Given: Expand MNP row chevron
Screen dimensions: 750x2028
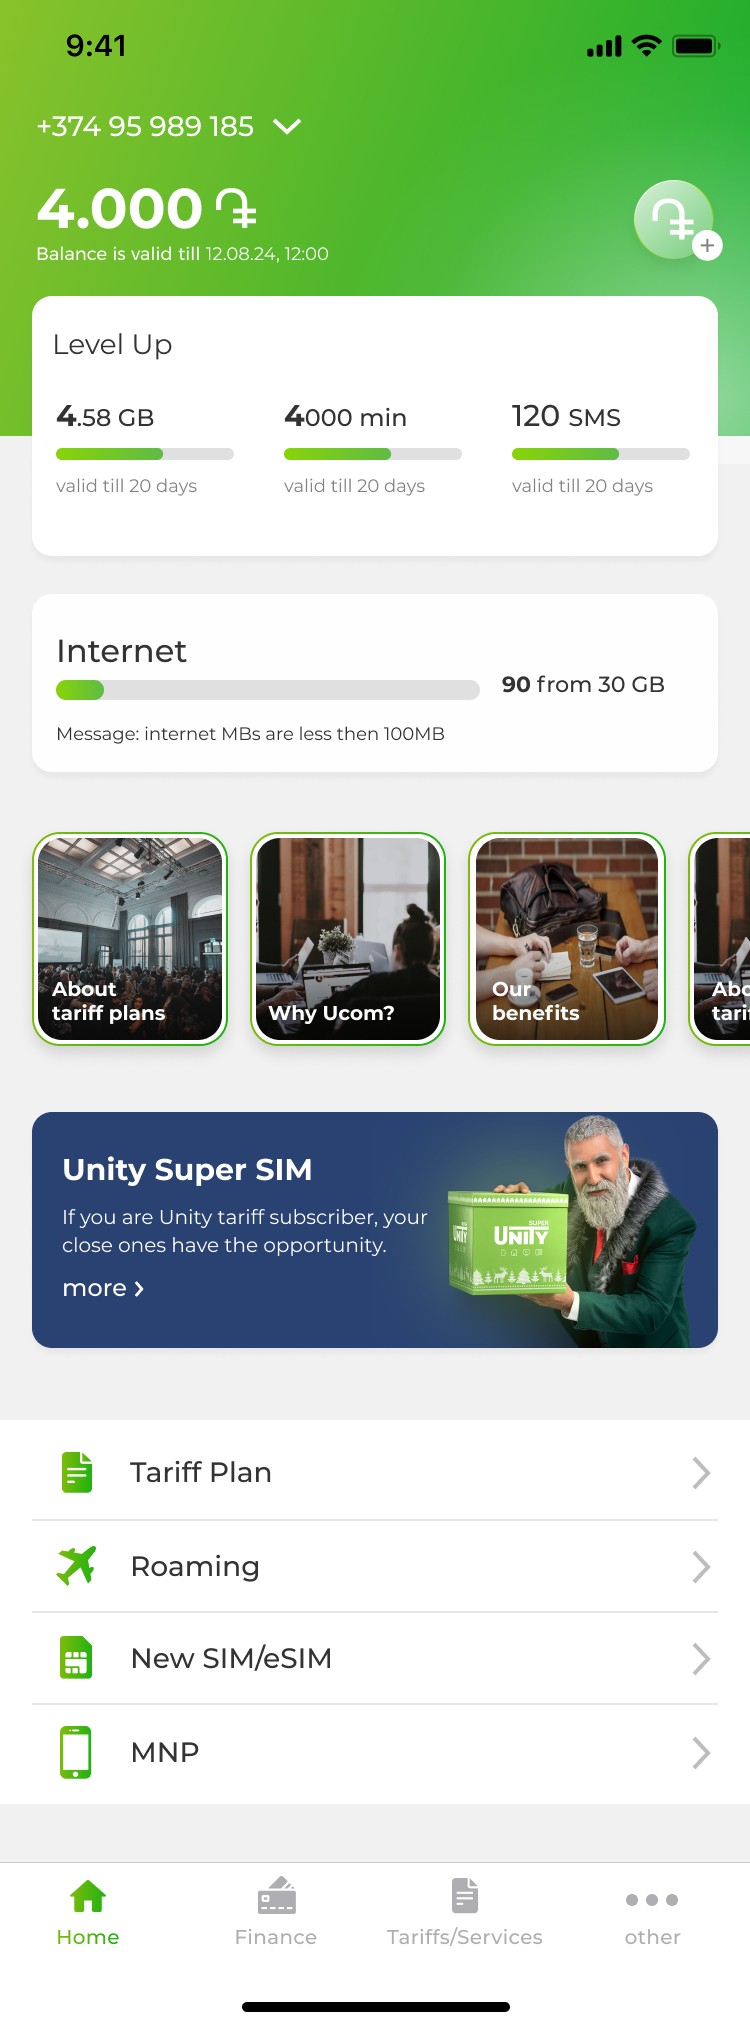Looking at the screenshot, I should (701, 1752).
